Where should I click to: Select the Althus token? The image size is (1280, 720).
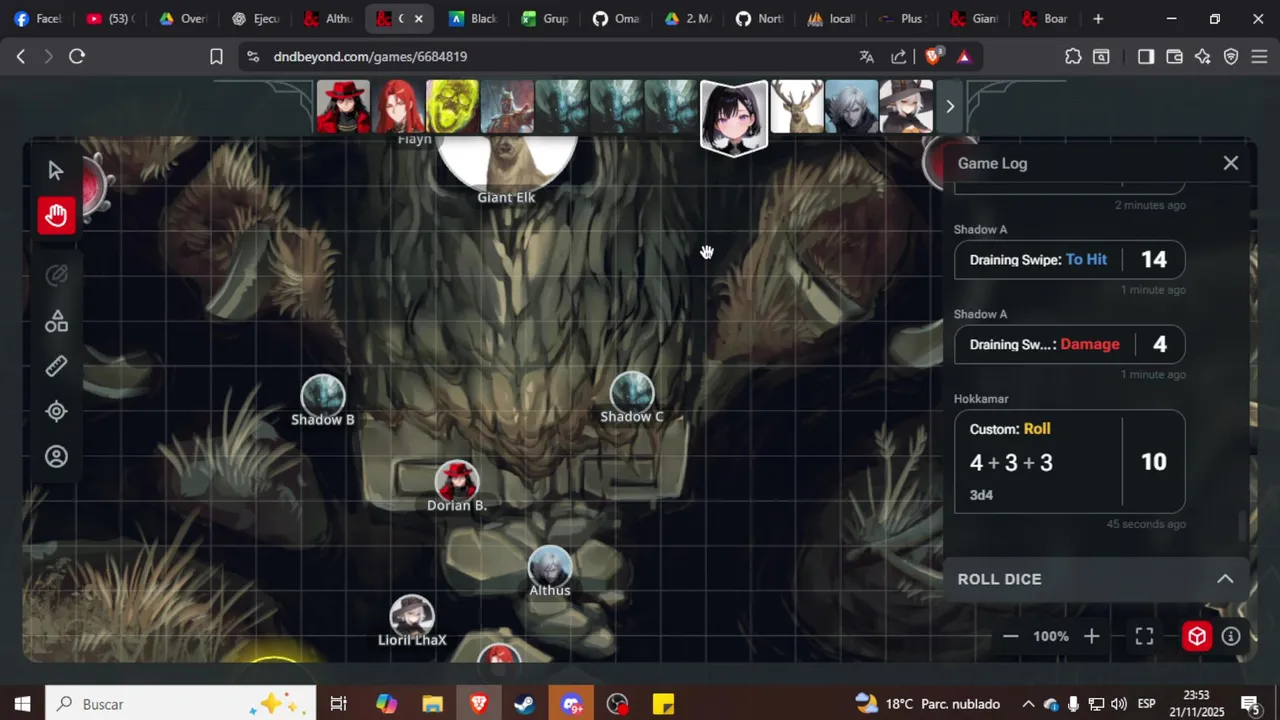[x=550, y=566]
